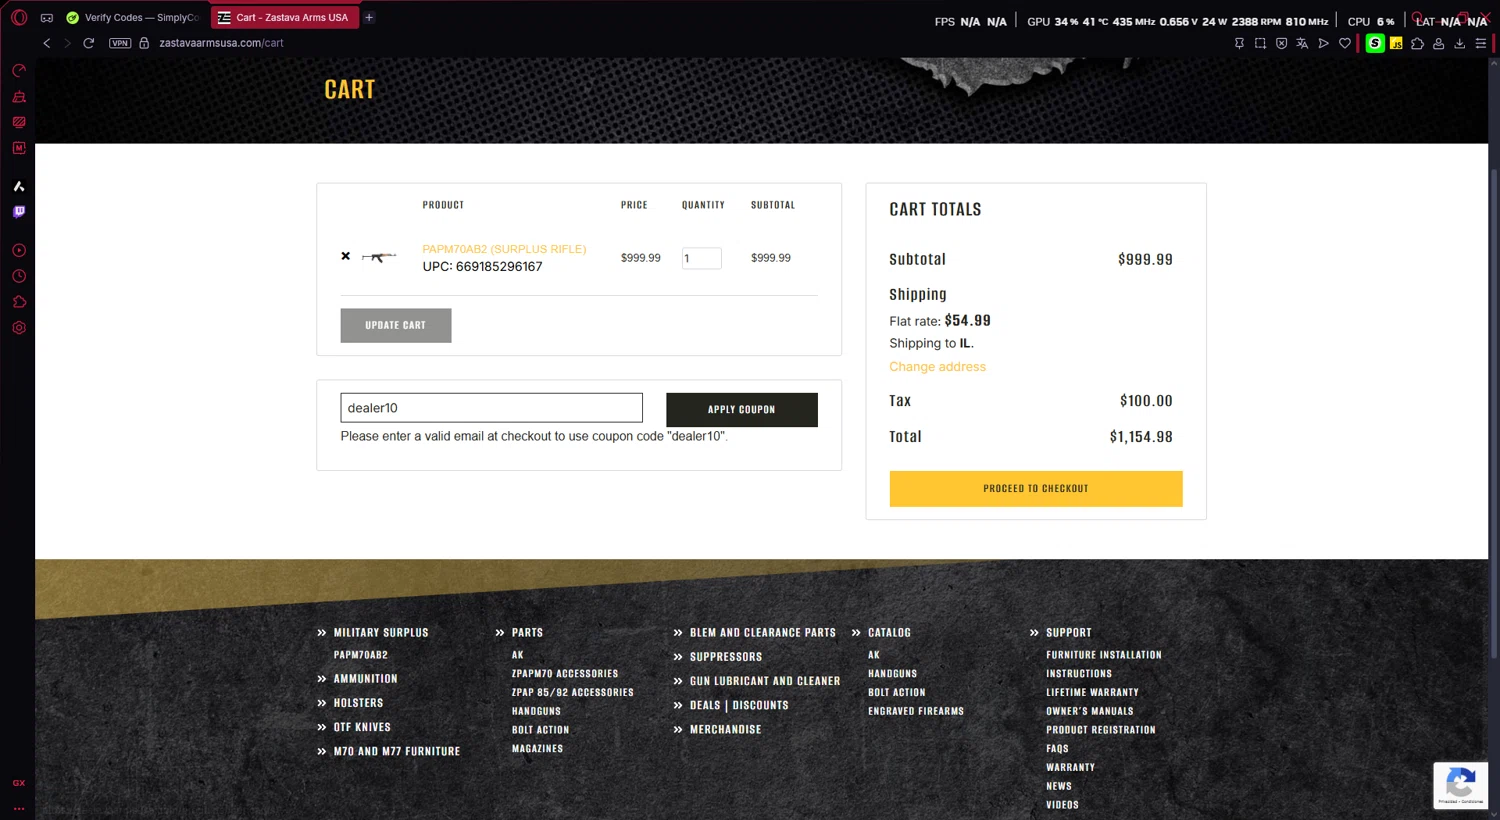Open Suppressors footer link
This screenshot has width=1500, height=820.
[x=726, y=657]
